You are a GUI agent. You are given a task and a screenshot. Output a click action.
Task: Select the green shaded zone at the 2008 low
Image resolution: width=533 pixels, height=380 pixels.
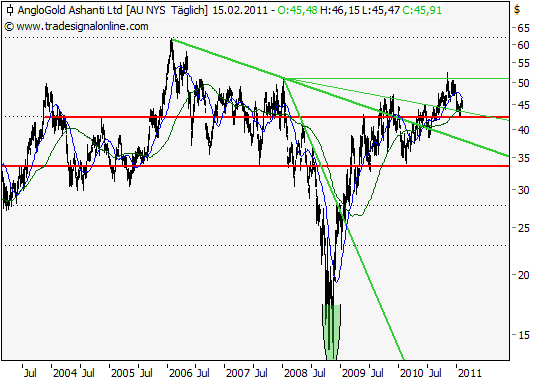[x=331, y=332]
